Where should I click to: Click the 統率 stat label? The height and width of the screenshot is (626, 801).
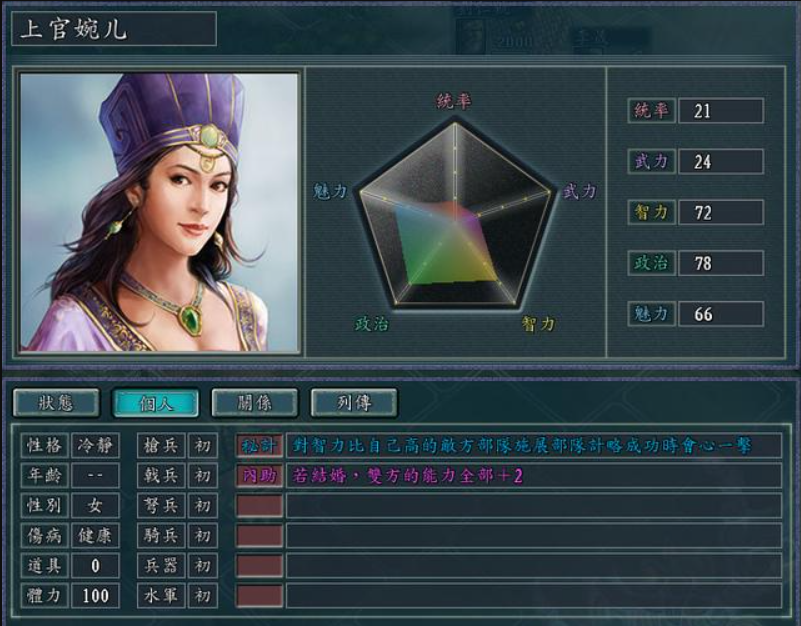(x=651, y=110)
